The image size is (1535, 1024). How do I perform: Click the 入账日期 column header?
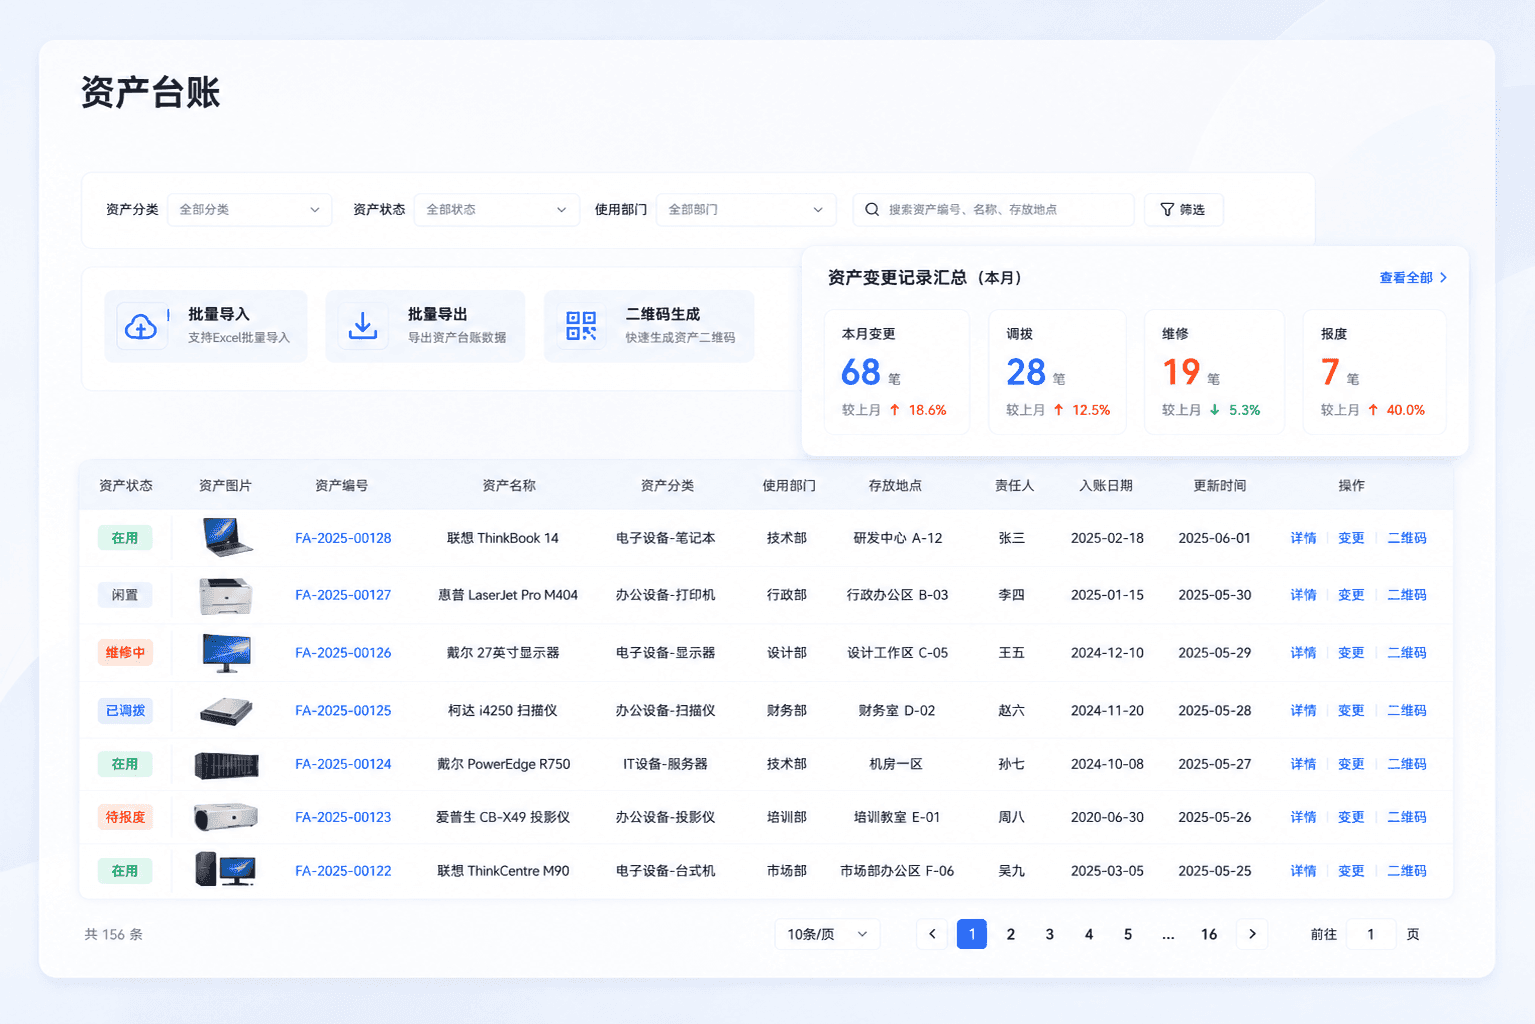(1106, 486)
